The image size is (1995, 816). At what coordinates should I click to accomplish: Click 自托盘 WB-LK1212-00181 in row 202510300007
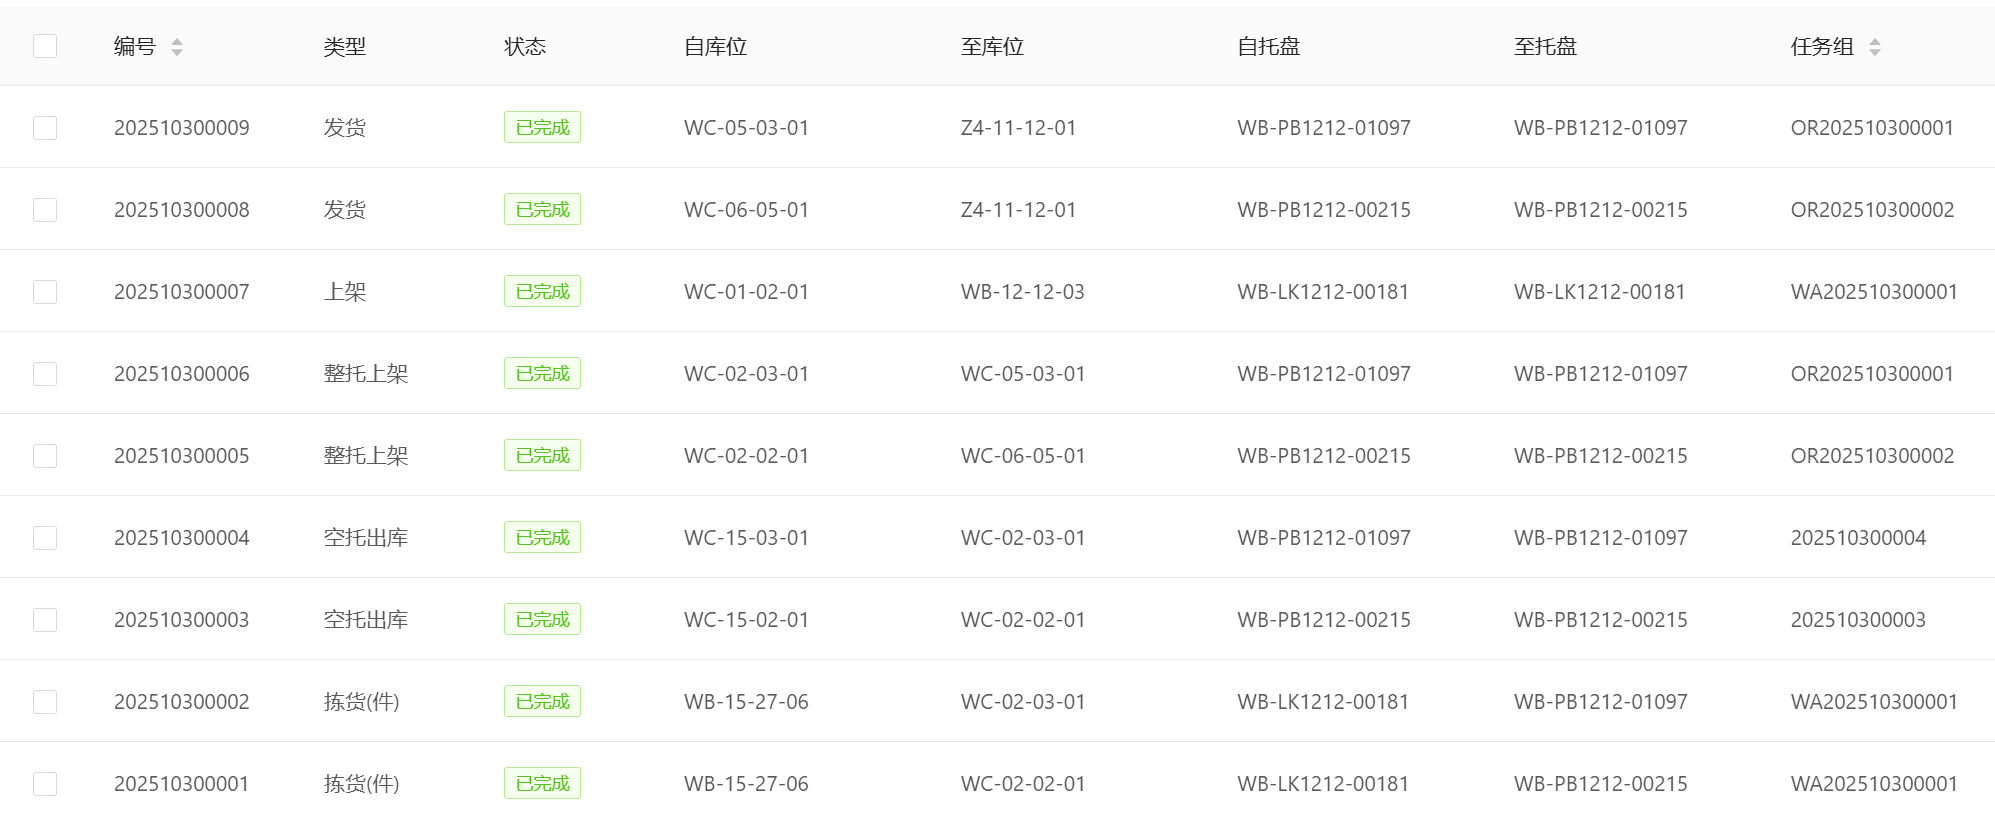pyautogui.click(x=1323, y=292)
